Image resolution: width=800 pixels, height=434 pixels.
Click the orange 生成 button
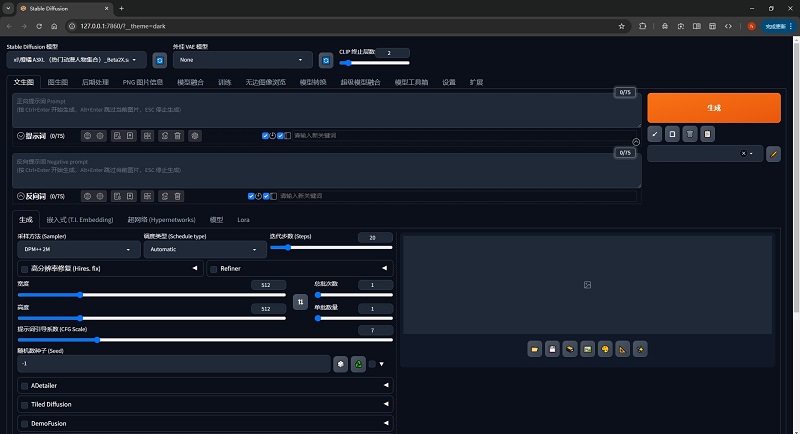coord(713,107)
